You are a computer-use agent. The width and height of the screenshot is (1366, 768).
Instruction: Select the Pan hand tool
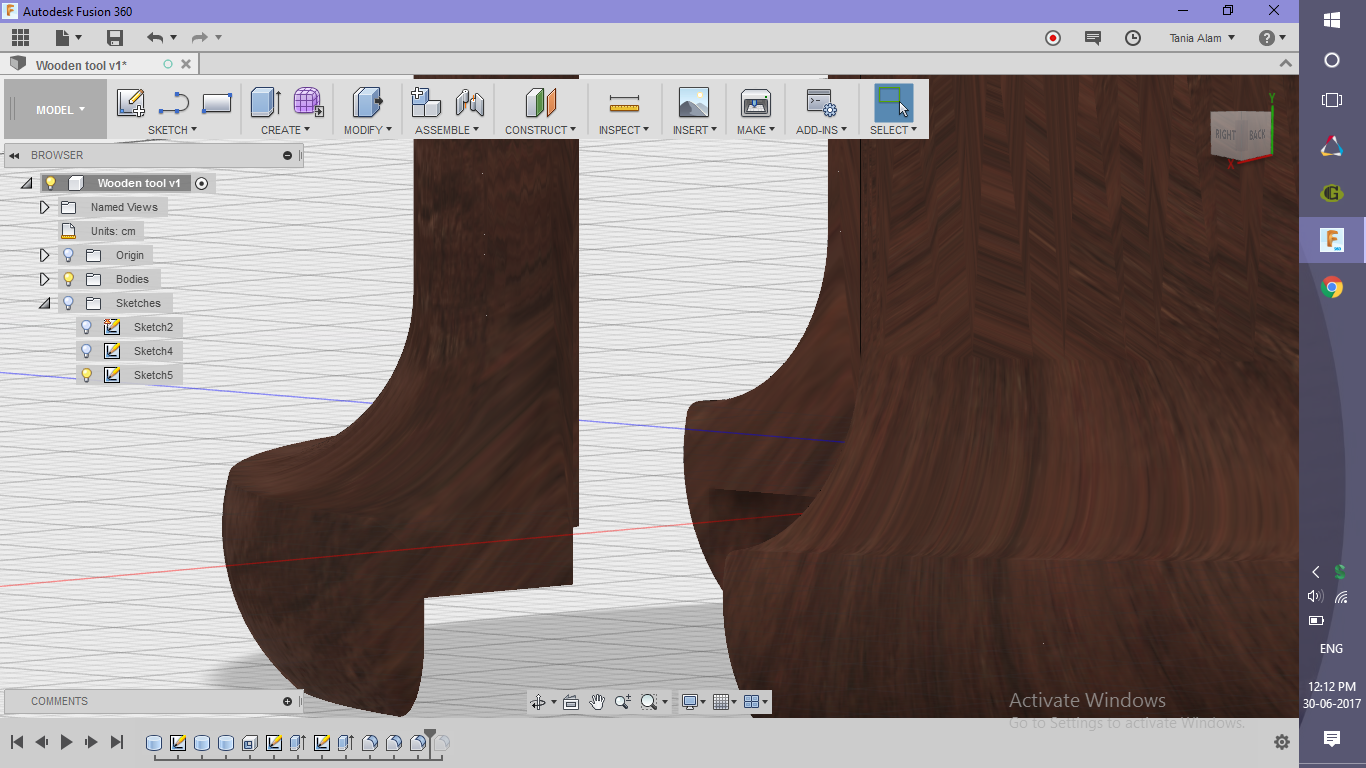pos(597,702)
